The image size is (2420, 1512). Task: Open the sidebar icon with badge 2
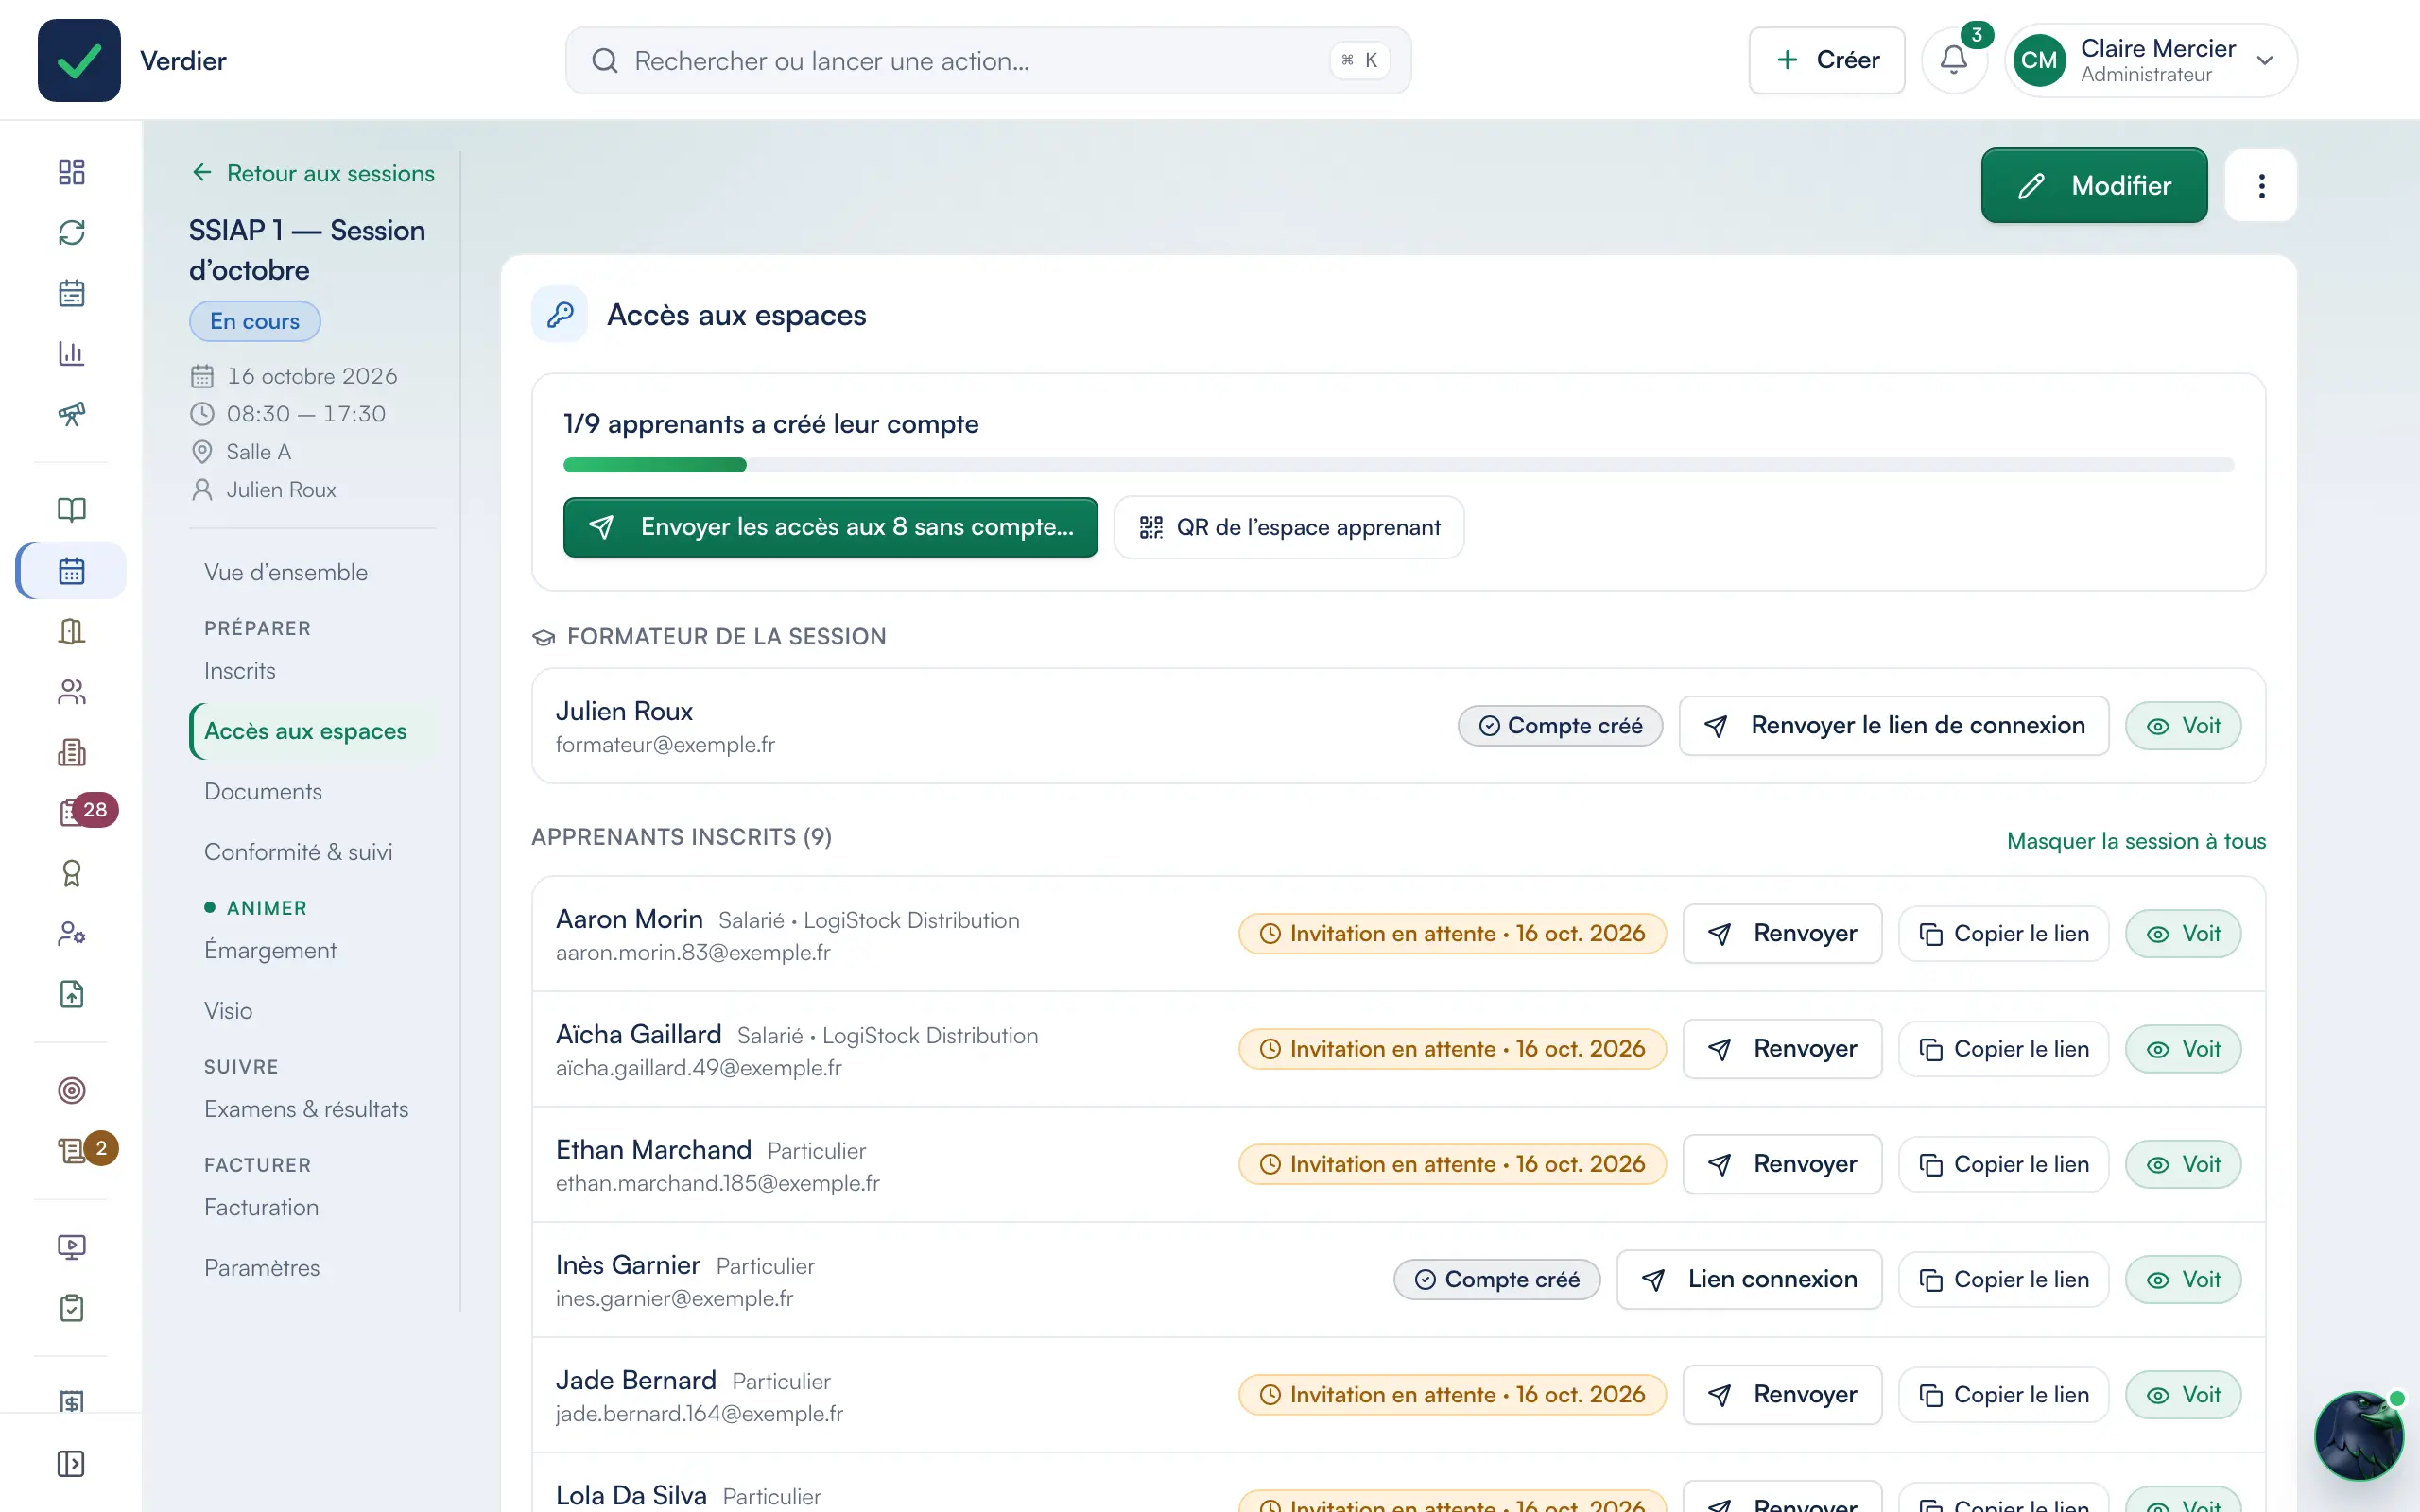(71, 1150)
